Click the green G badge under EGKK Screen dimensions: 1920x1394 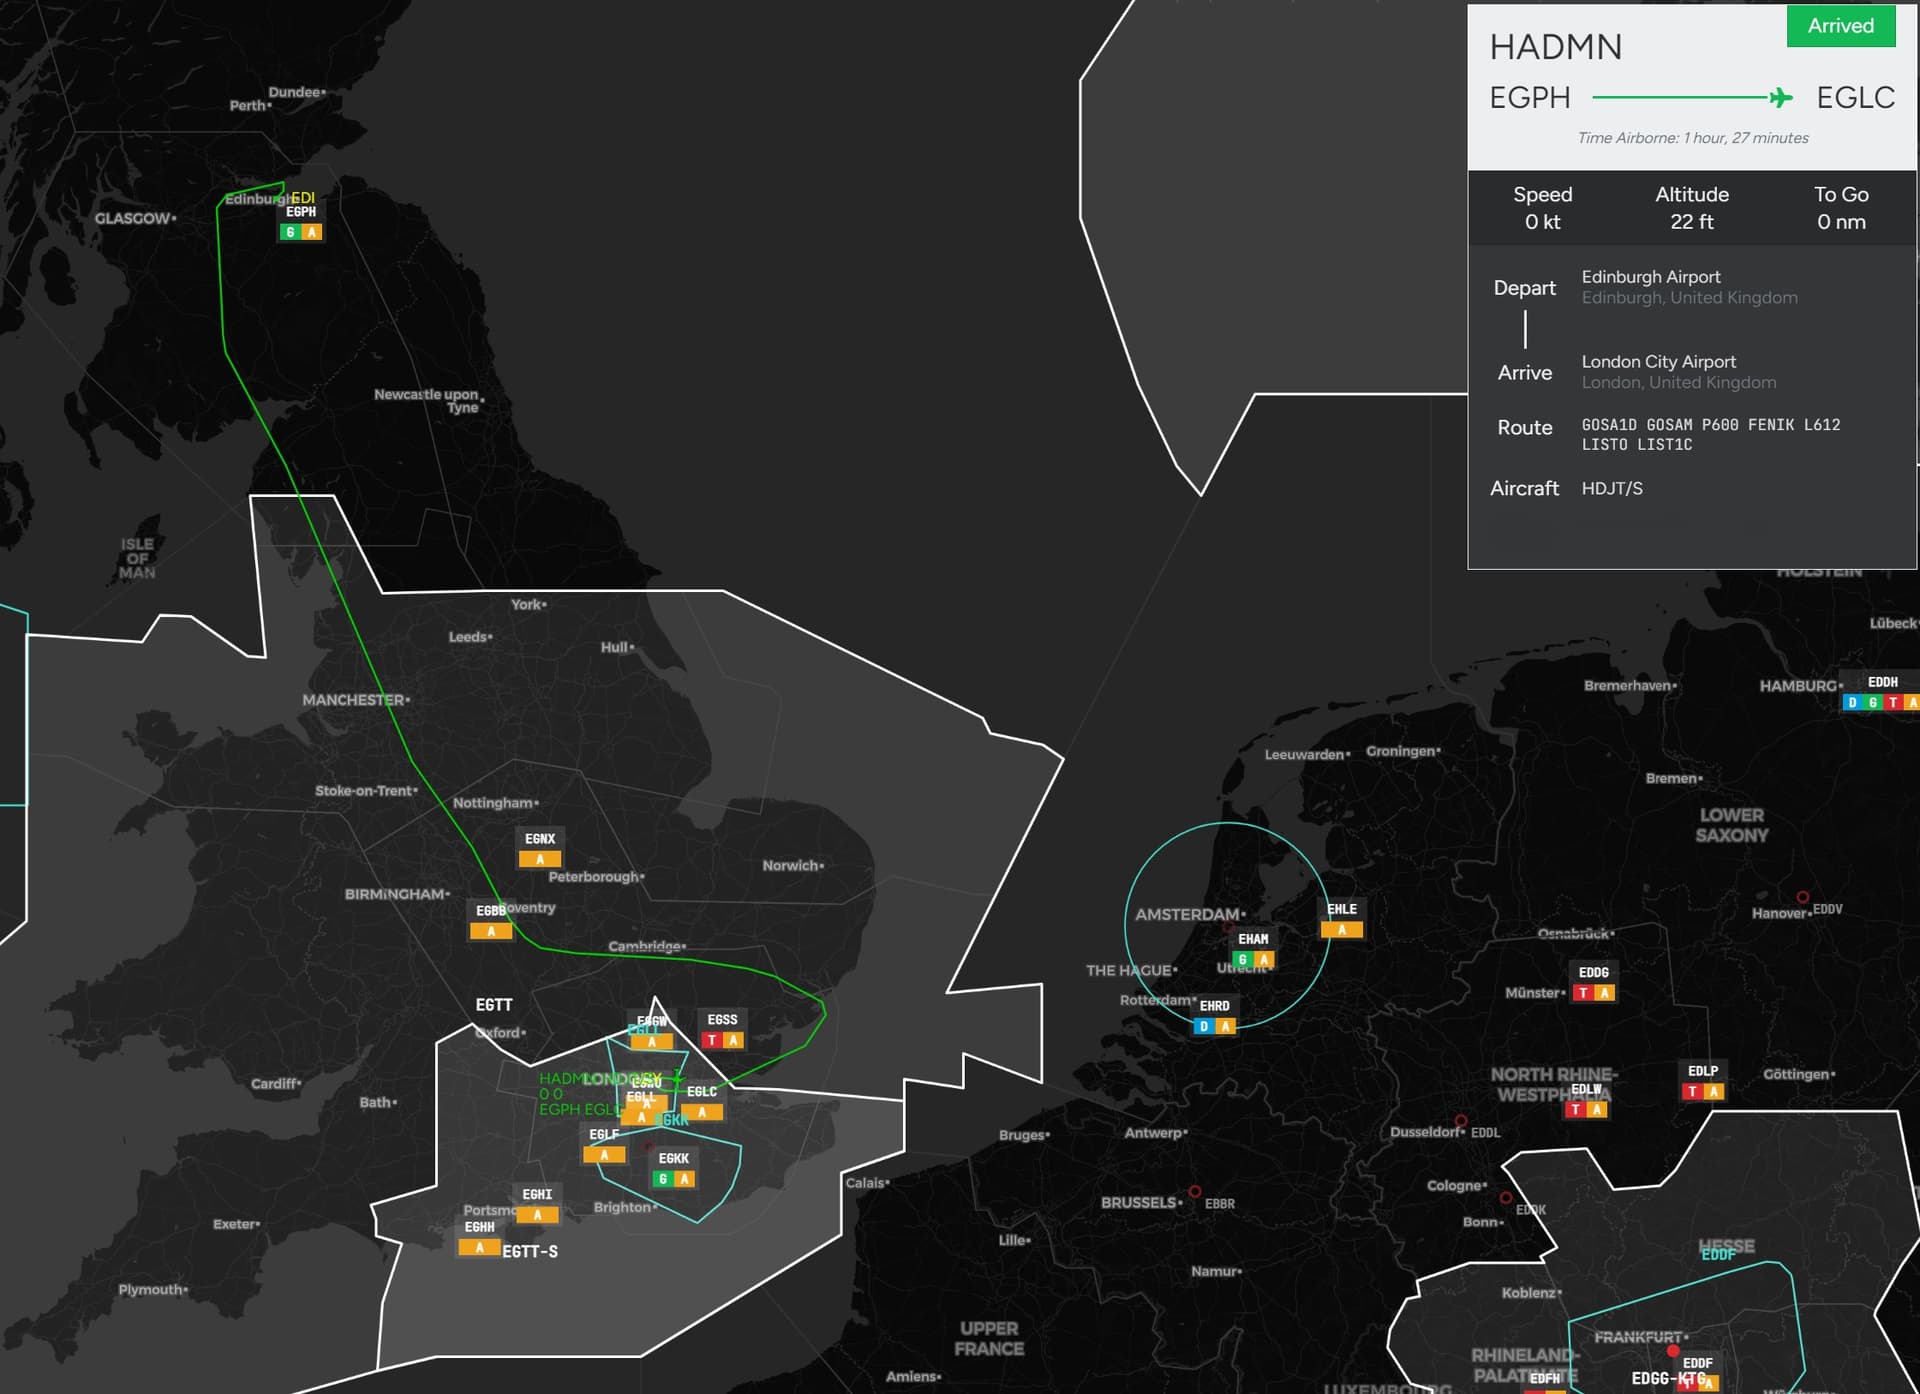pyautogui.click(x=663, y=1179)
